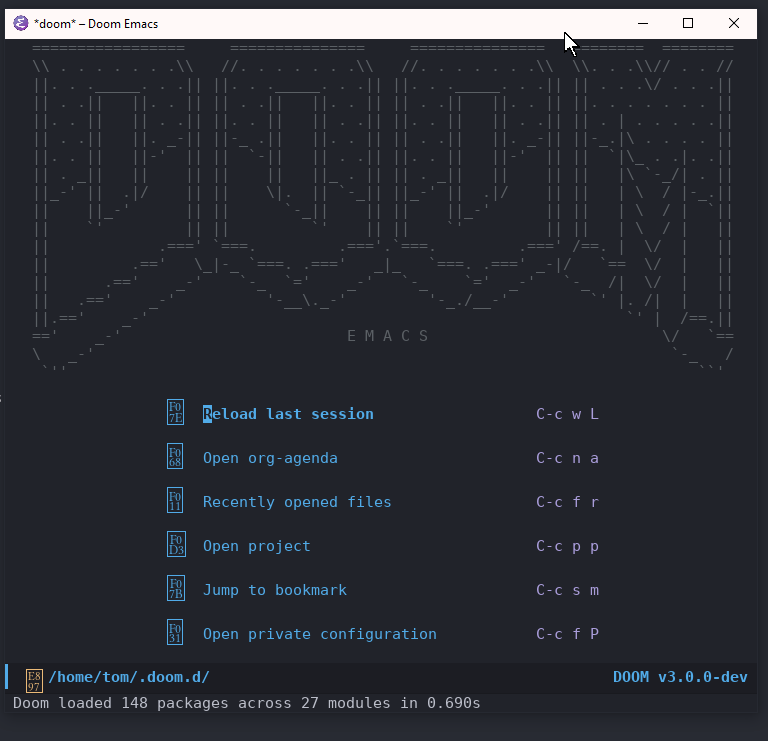Click the C-c n a keybinding text
The image size is (768, 741).
(x=567, y=458)
